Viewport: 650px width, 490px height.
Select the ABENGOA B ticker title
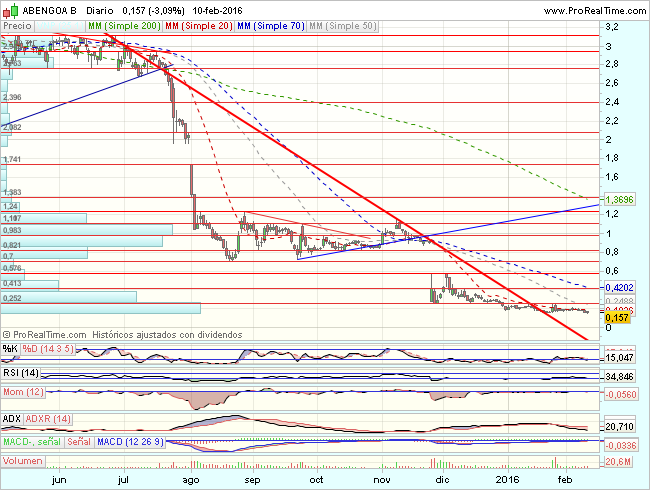point(49,11)
